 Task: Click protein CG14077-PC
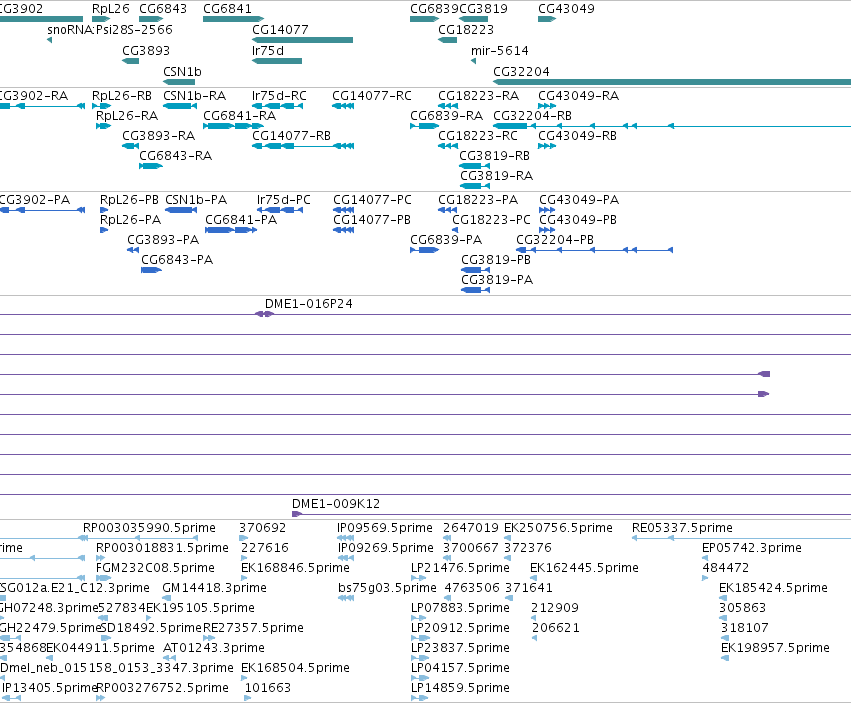(x=372, y=200)
